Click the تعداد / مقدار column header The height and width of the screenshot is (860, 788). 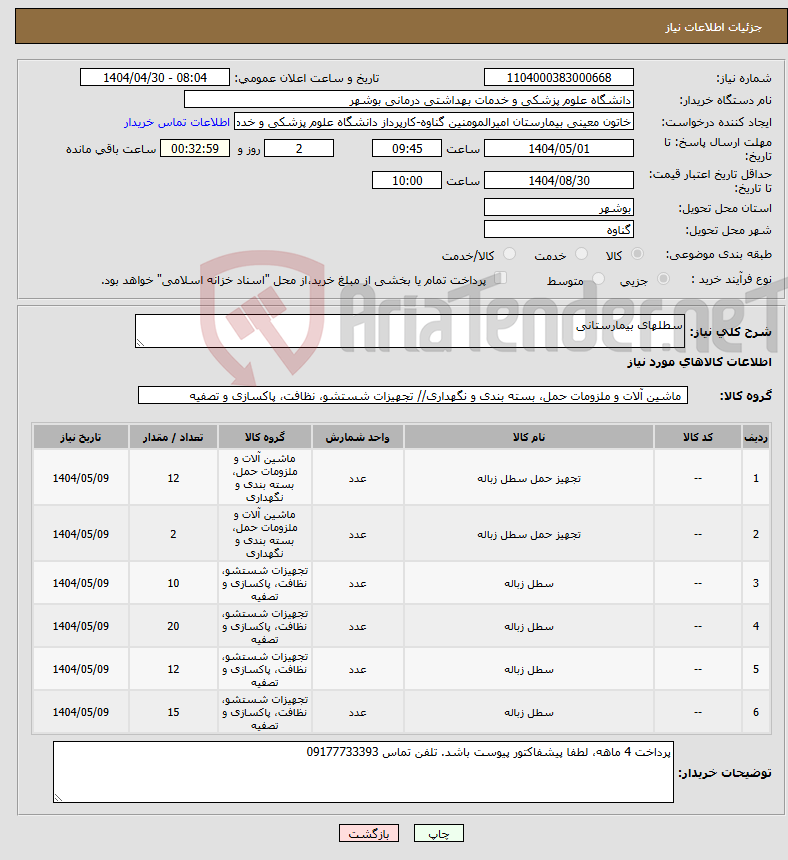(x=173, y=437)
